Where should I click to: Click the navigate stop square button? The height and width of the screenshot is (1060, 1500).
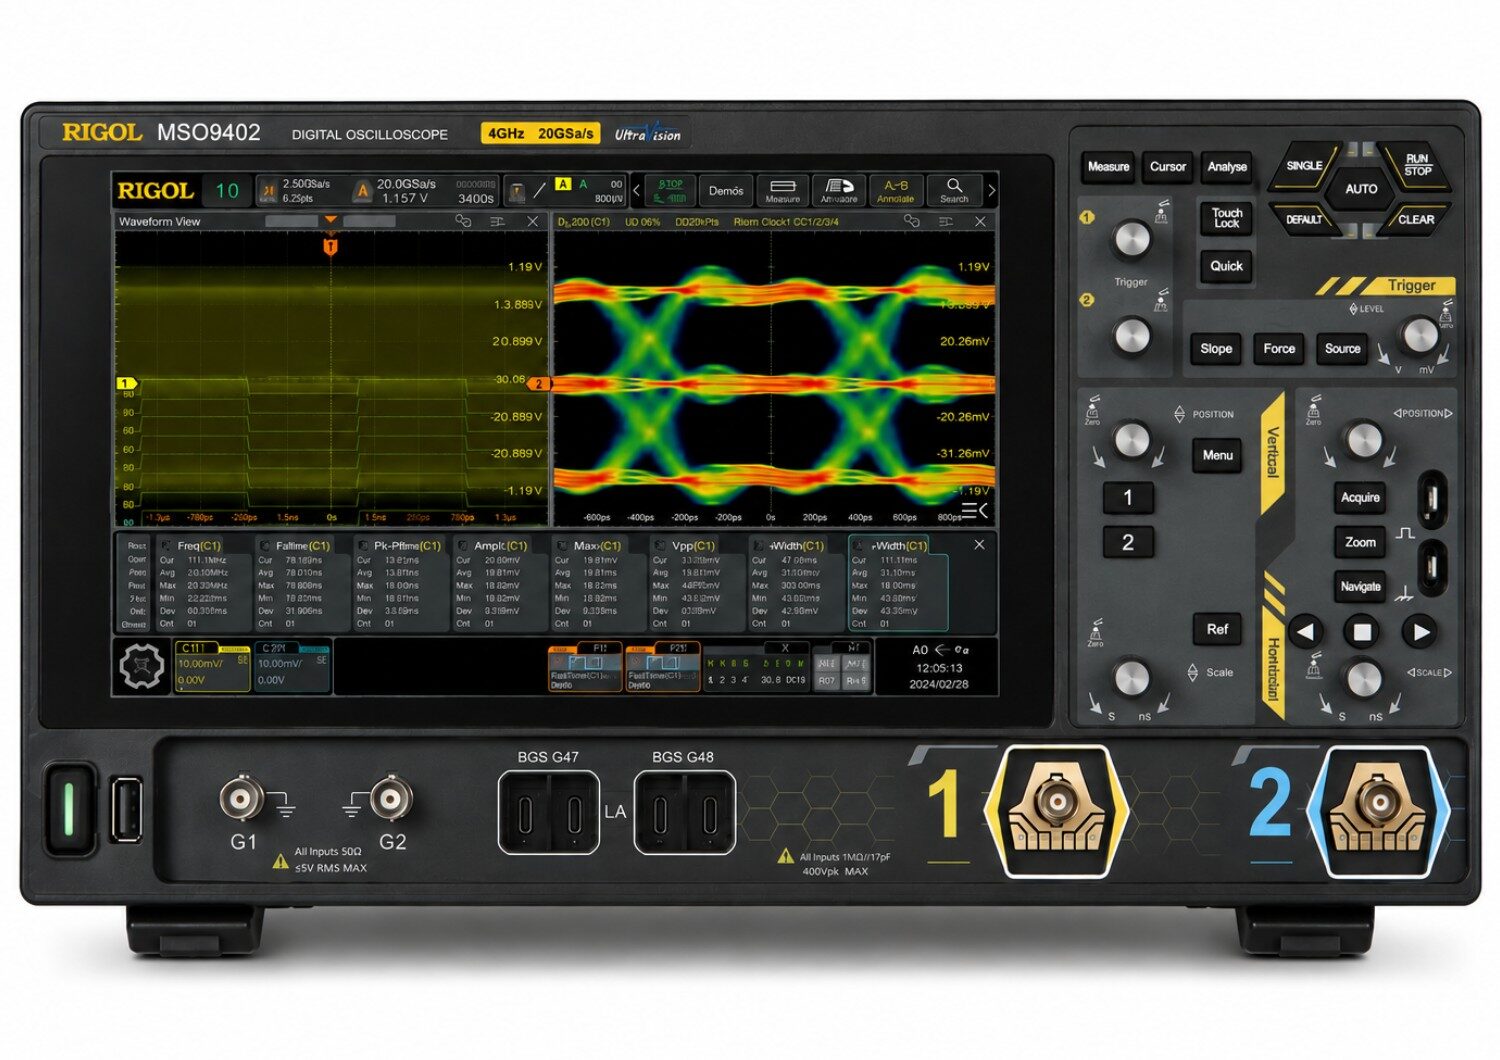tap(1362, 632)
